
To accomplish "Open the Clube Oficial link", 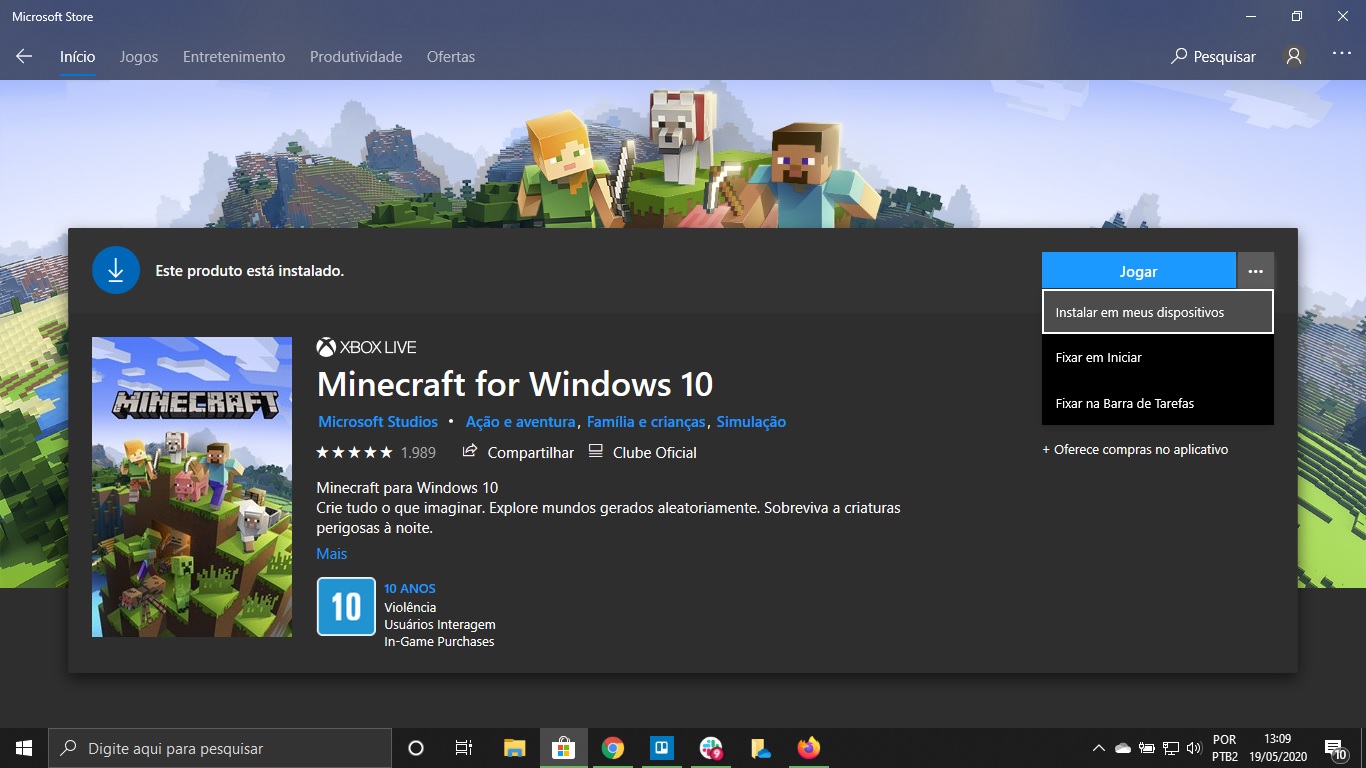I will (x=642, y=453).
